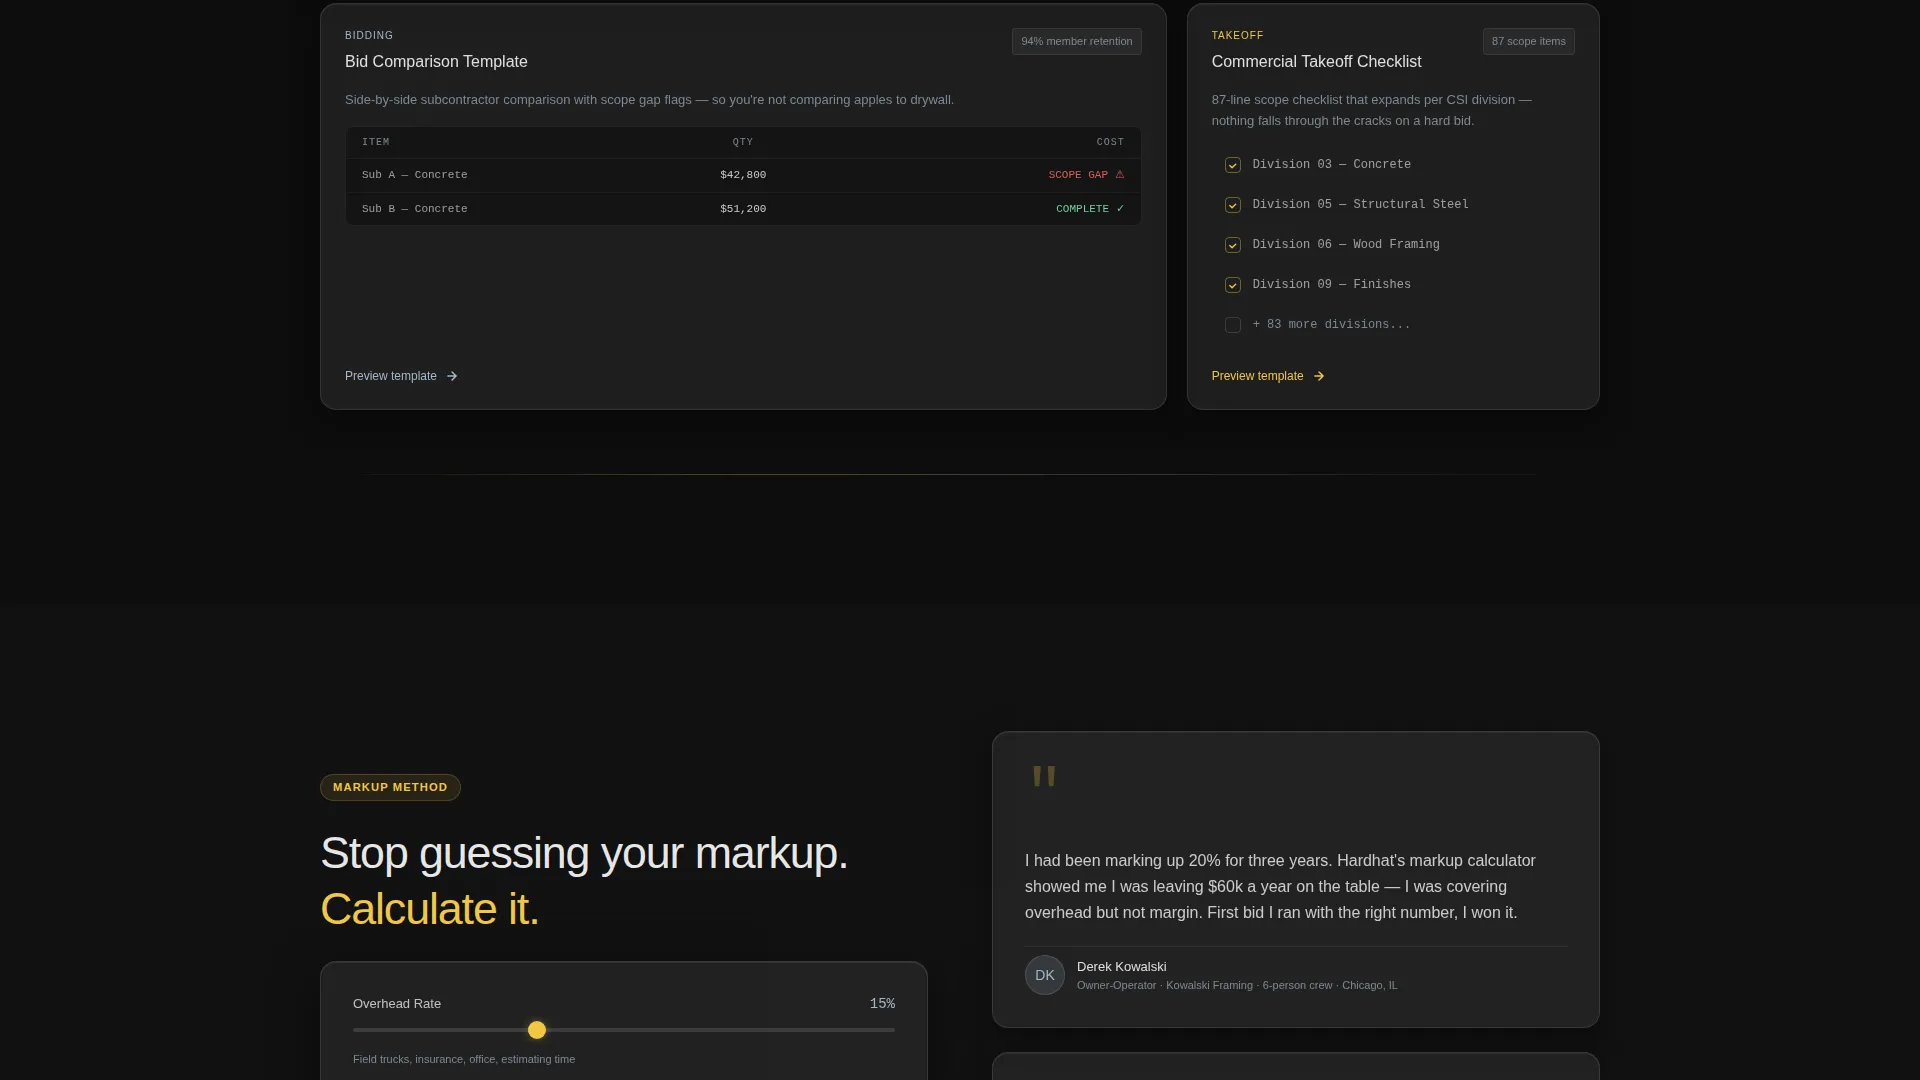Click the scope gap warning triangle icon
The height and width of the screenshot is (1080, 1920).
[1120, 174]
